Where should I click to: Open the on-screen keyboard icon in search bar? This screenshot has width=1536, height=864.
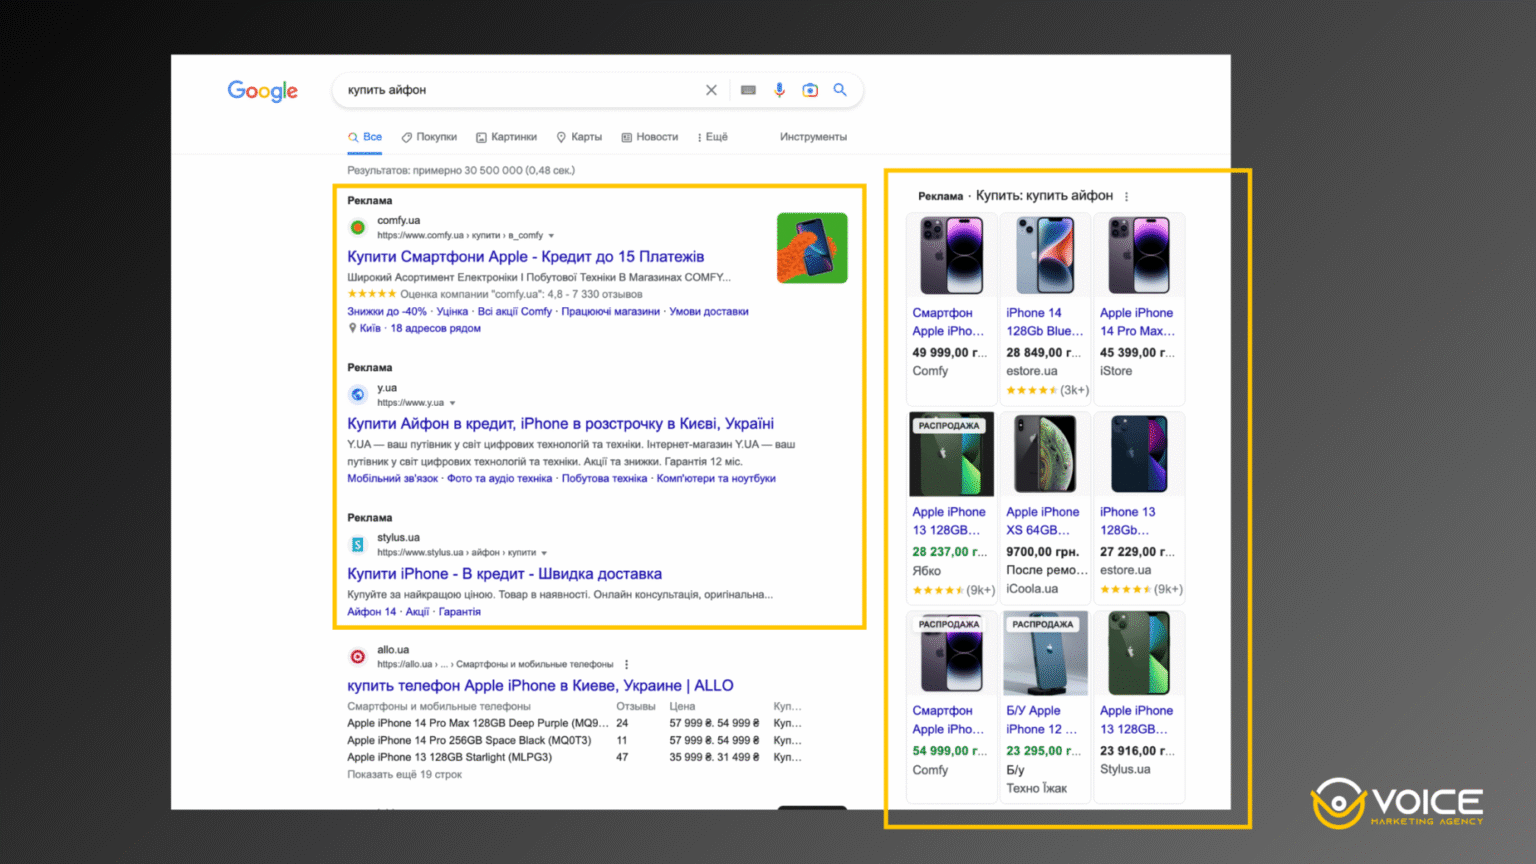tap(748, 90)
